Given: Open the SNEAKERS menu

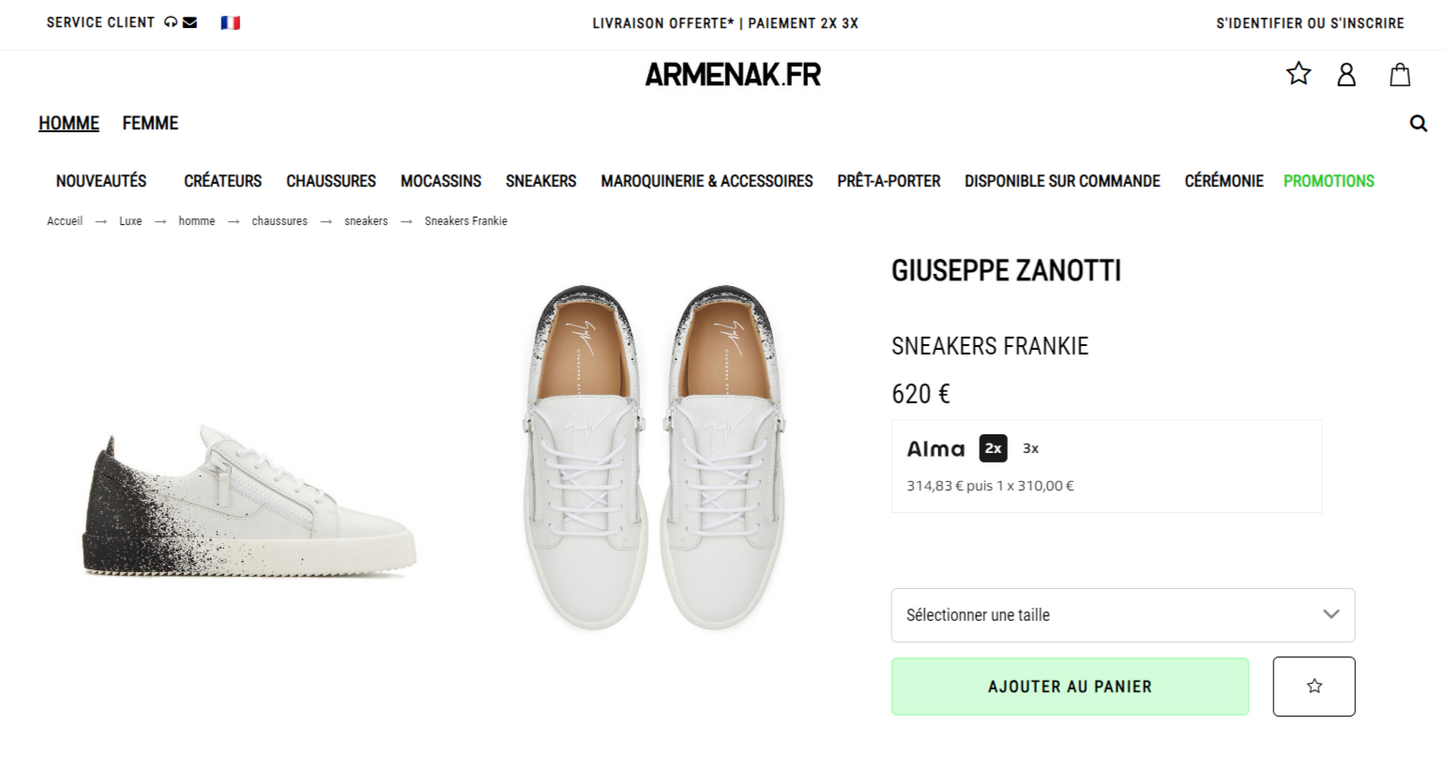Looking at the screenshot, I should point(541,181).
